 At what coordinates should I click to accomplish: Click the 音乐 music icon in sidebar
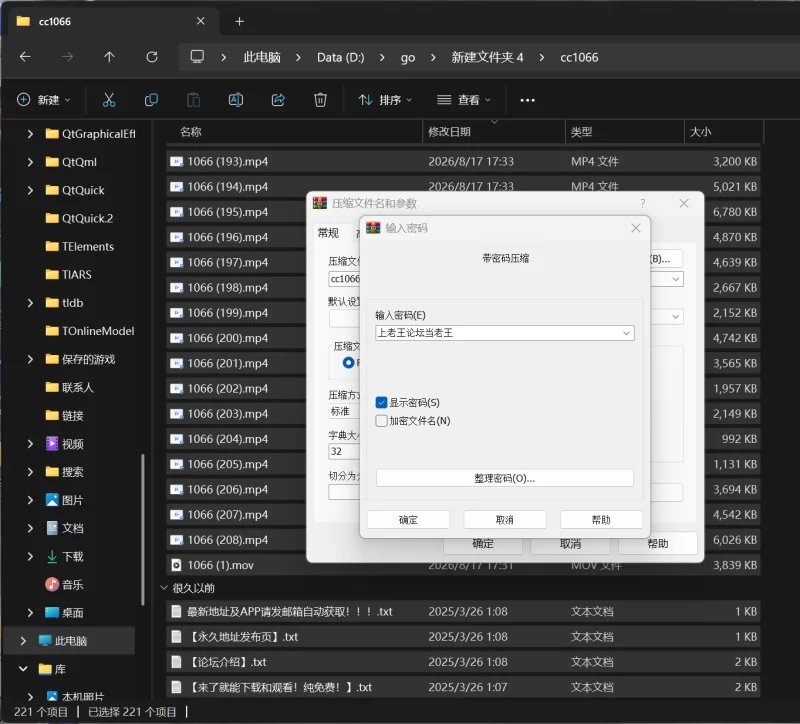pos(52,584)
